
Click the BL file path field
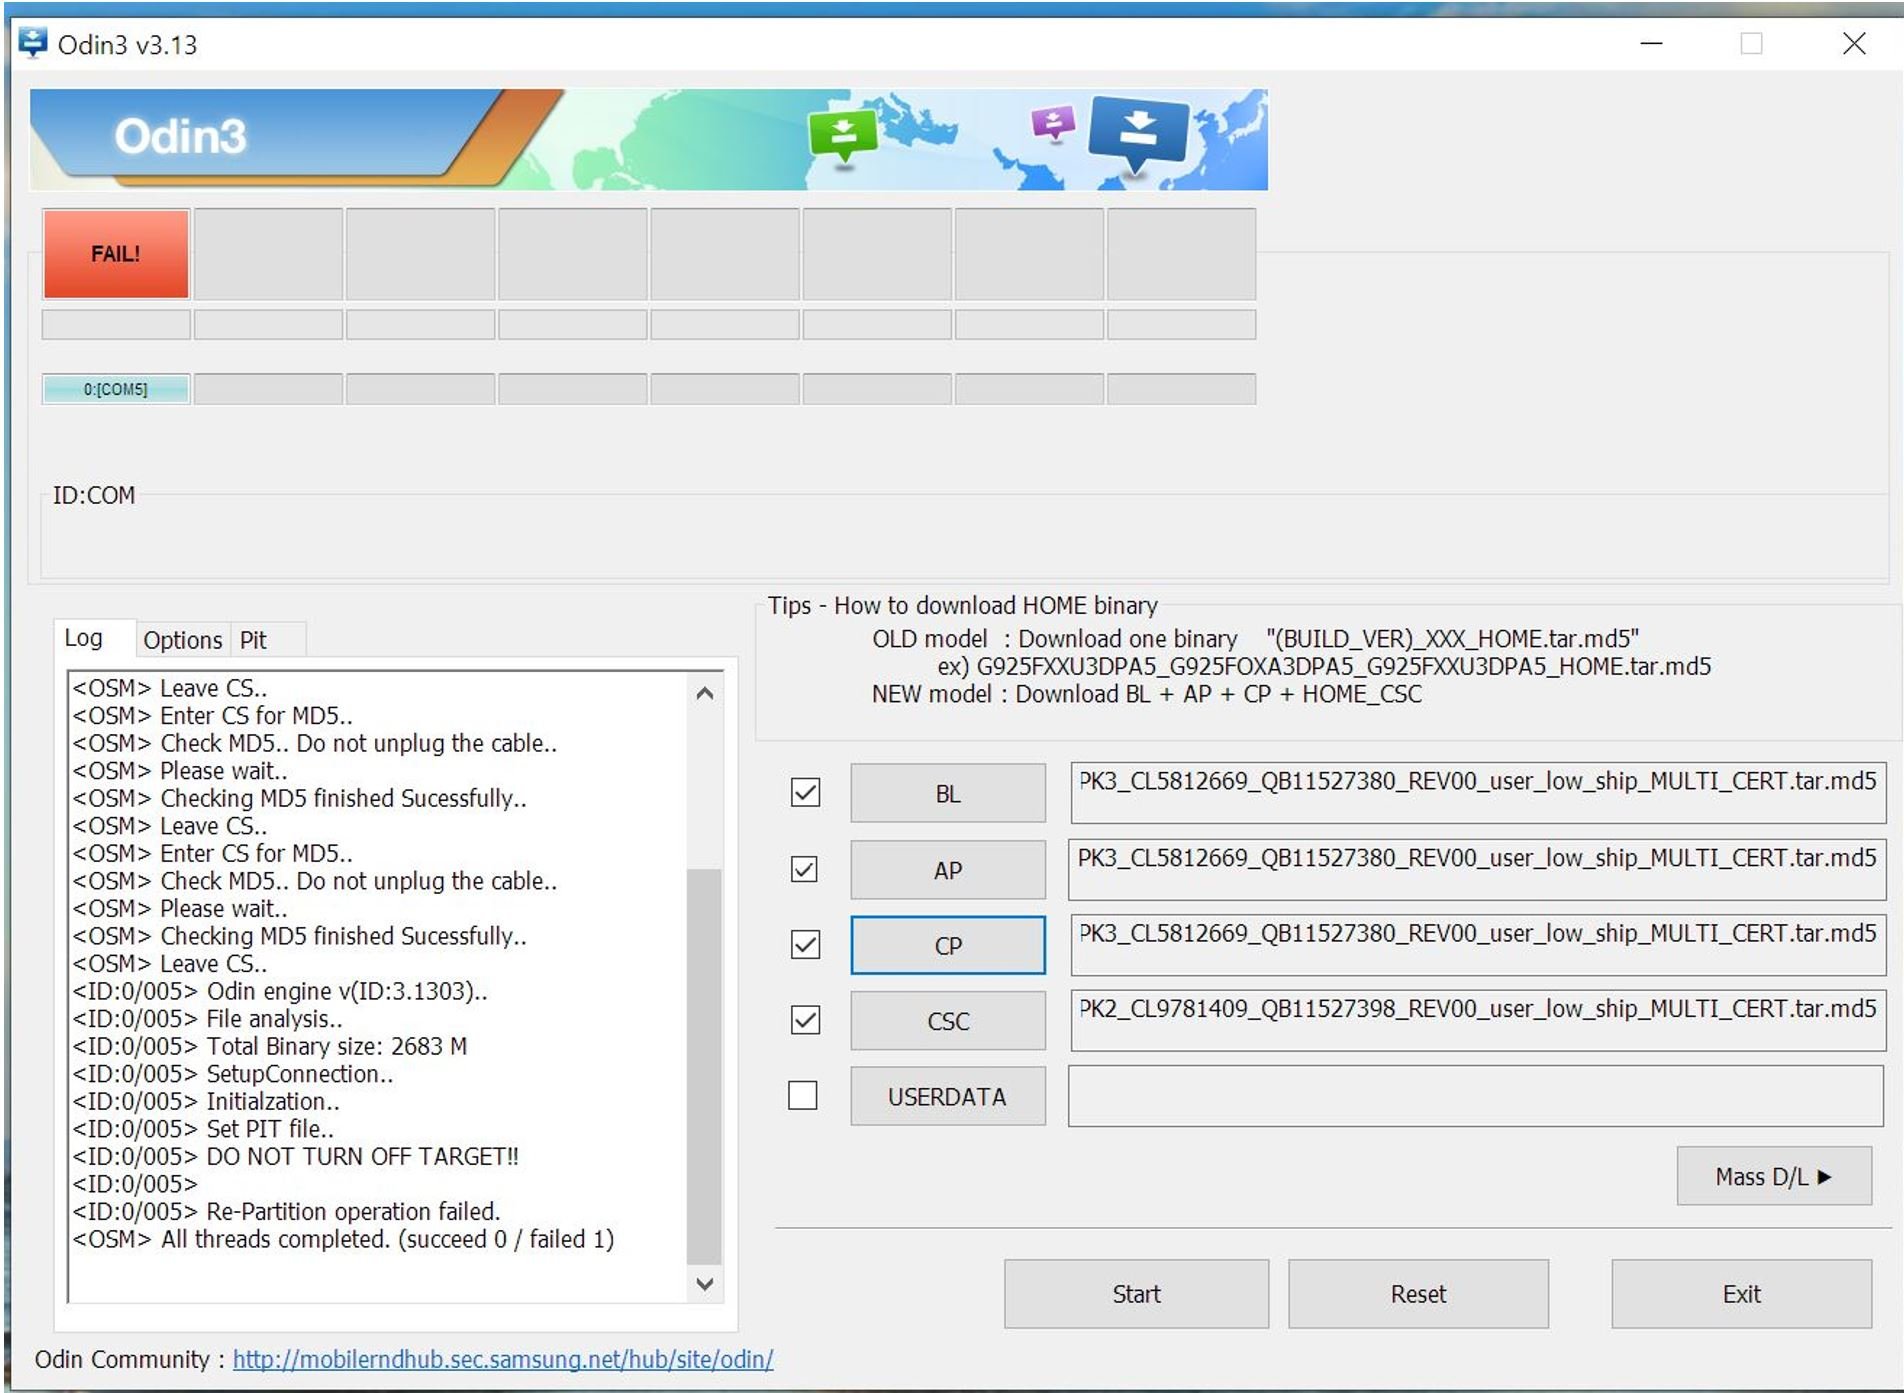click(x=1478, y=793)
